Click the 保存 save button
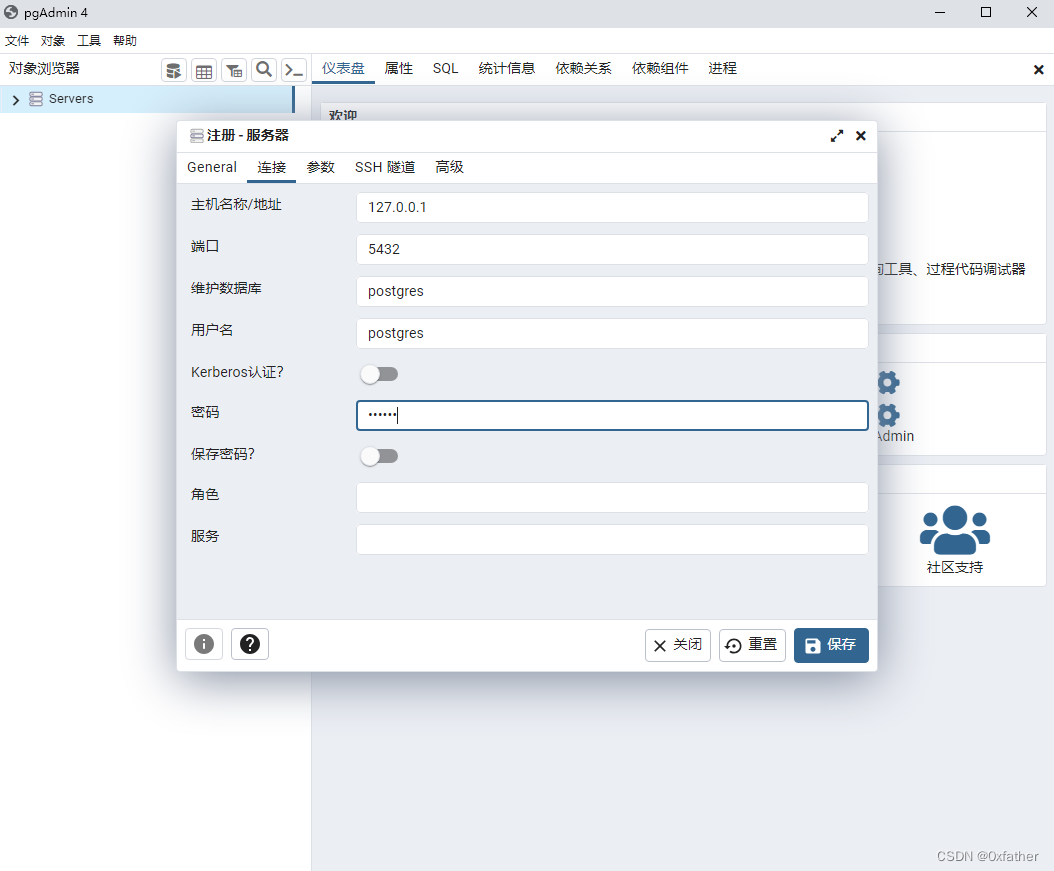The image size is (1054, 871). 831,644
